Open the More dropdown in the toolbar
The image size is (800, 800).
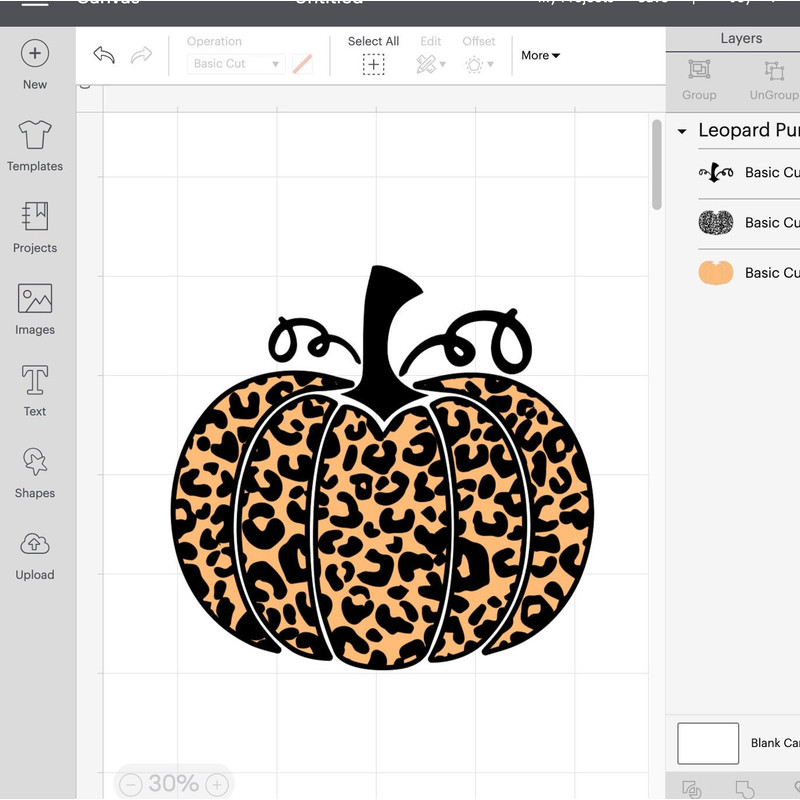[x=539, y=55]
